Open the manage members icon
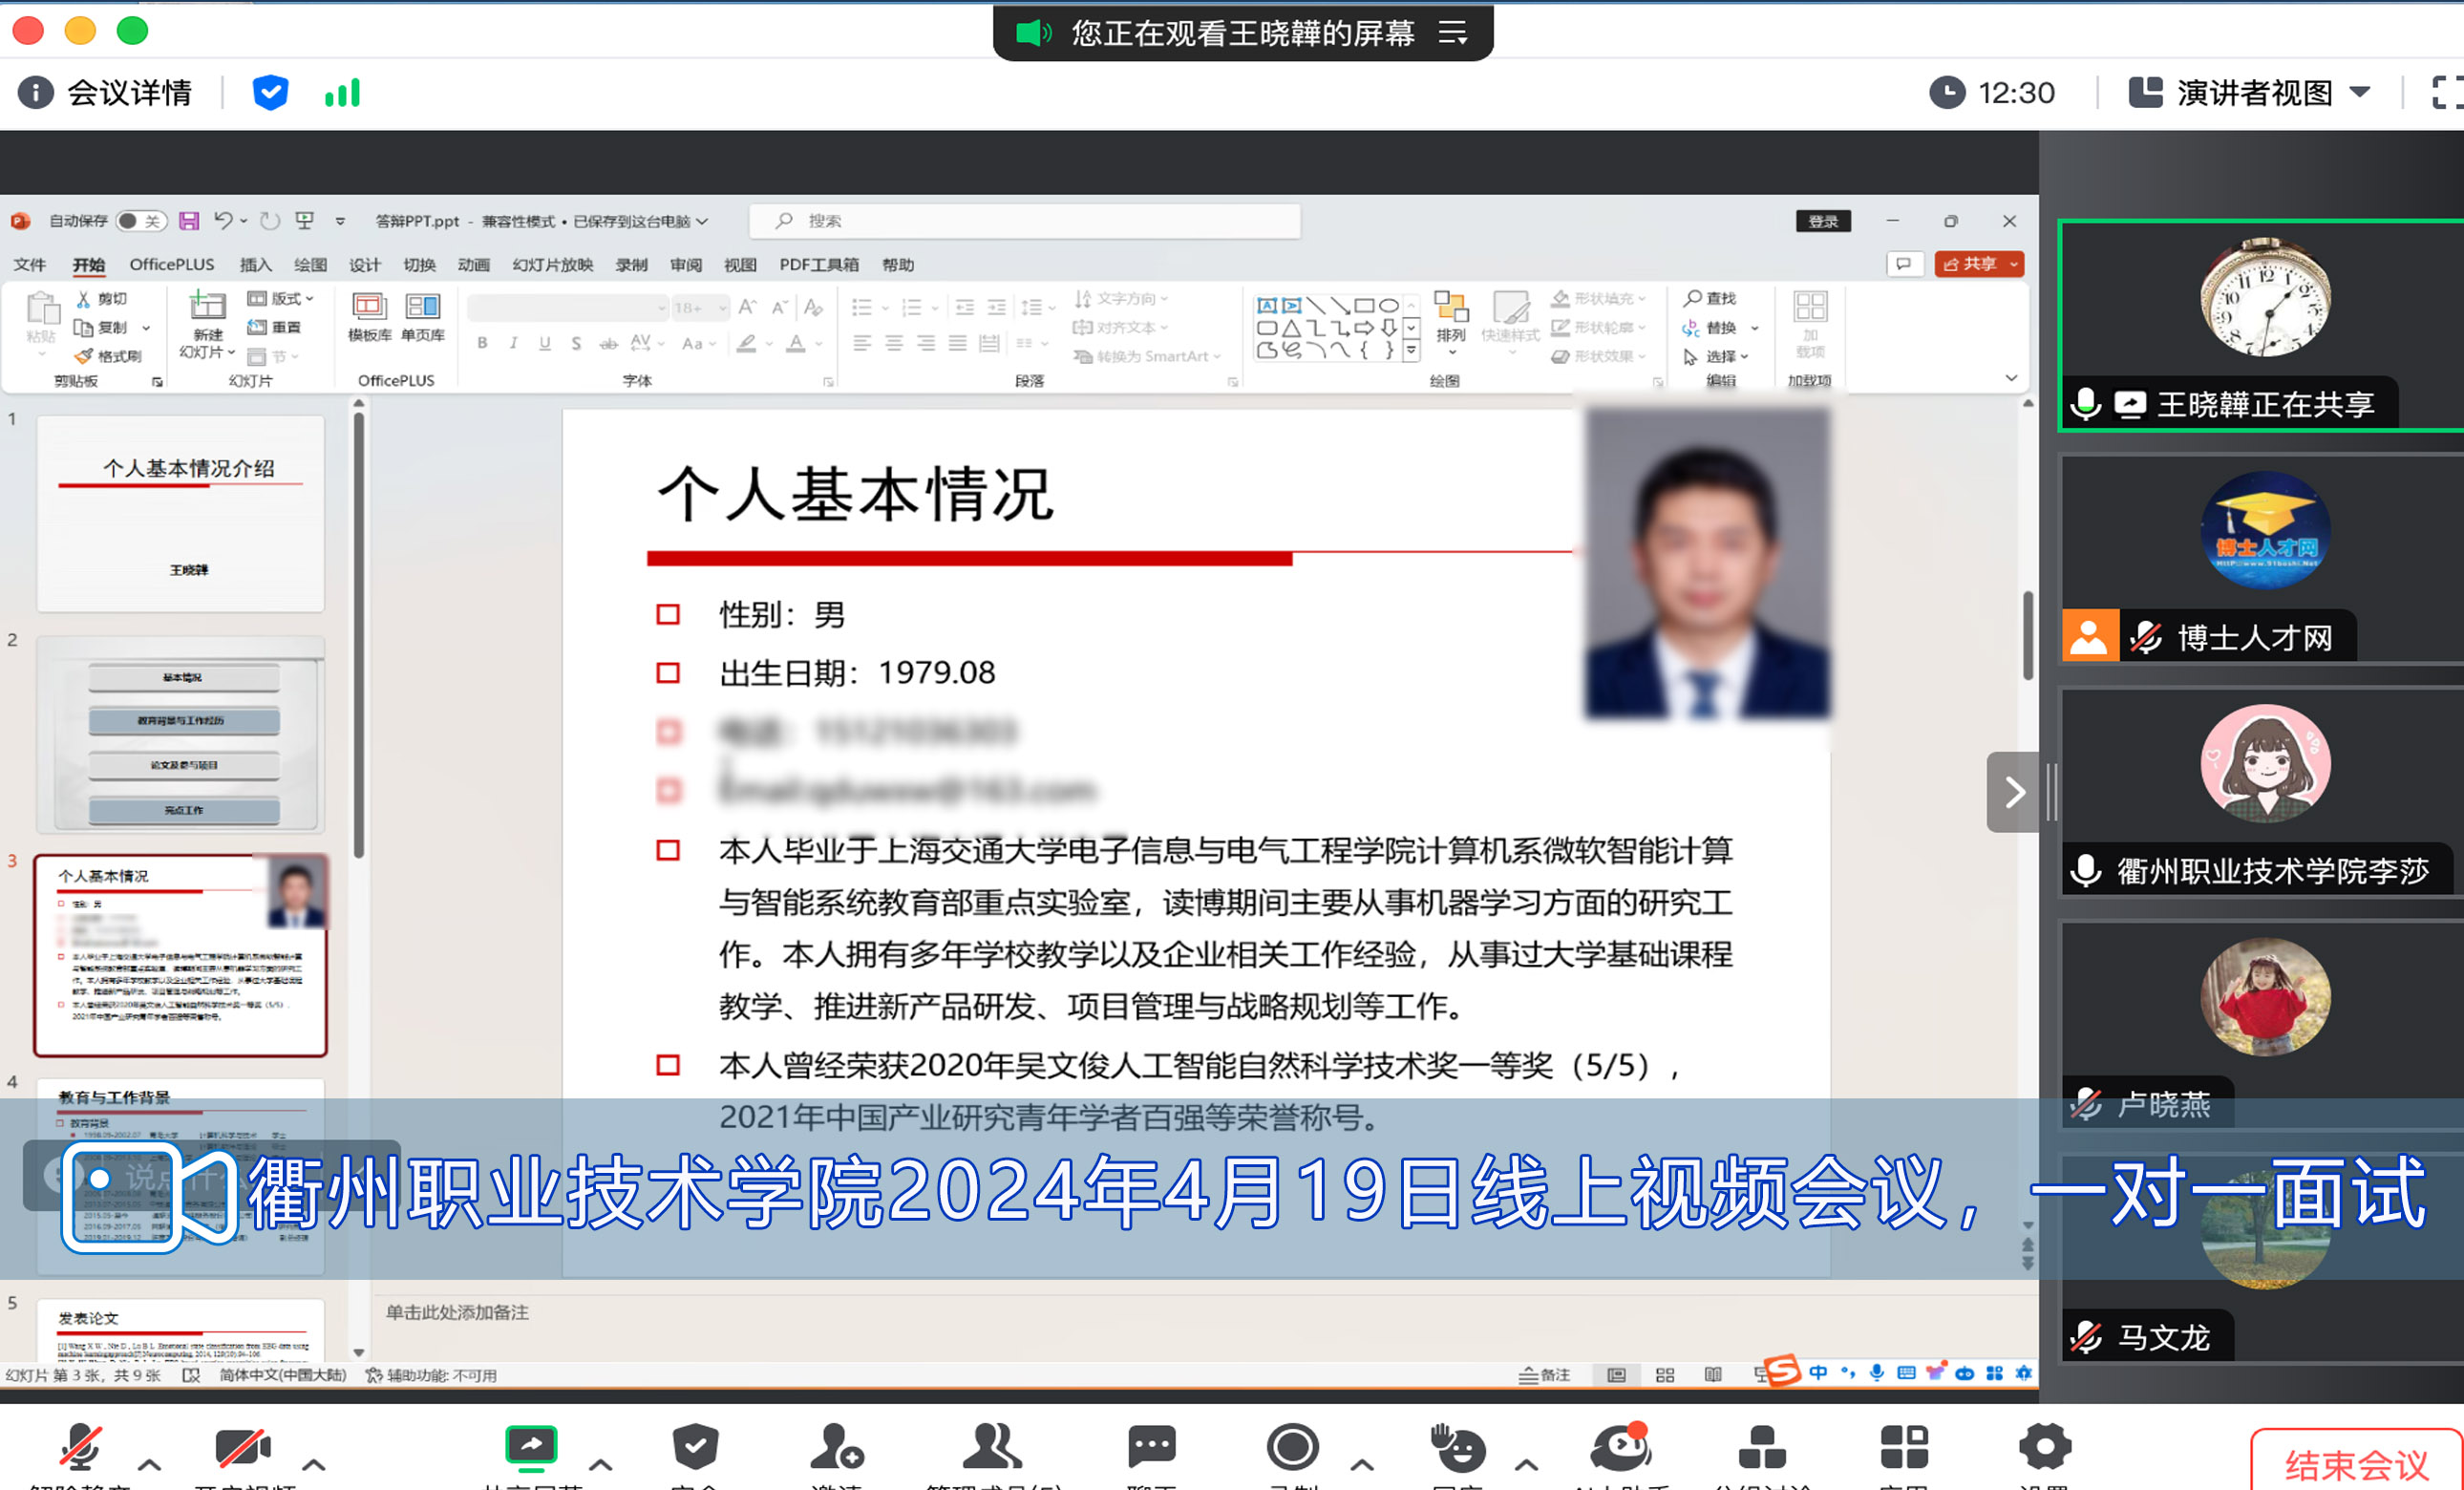 pyautogui.click(x=992, y=1446)
